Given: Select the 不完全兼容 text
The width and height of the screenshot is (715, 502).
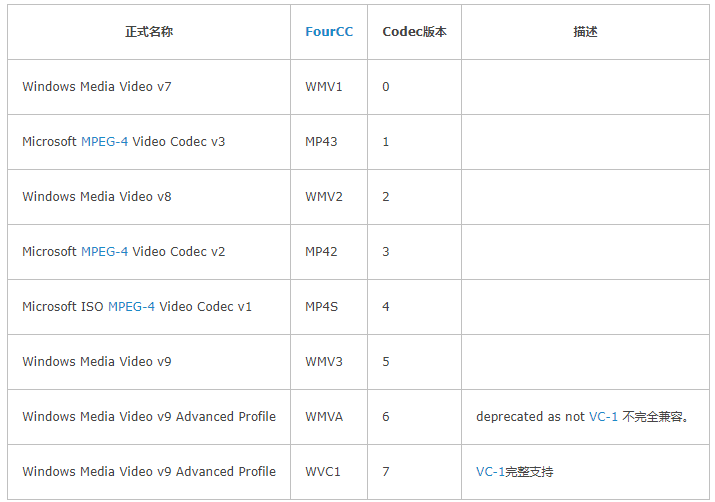Looking at the screenshot, I should click(x=652, y=417).
